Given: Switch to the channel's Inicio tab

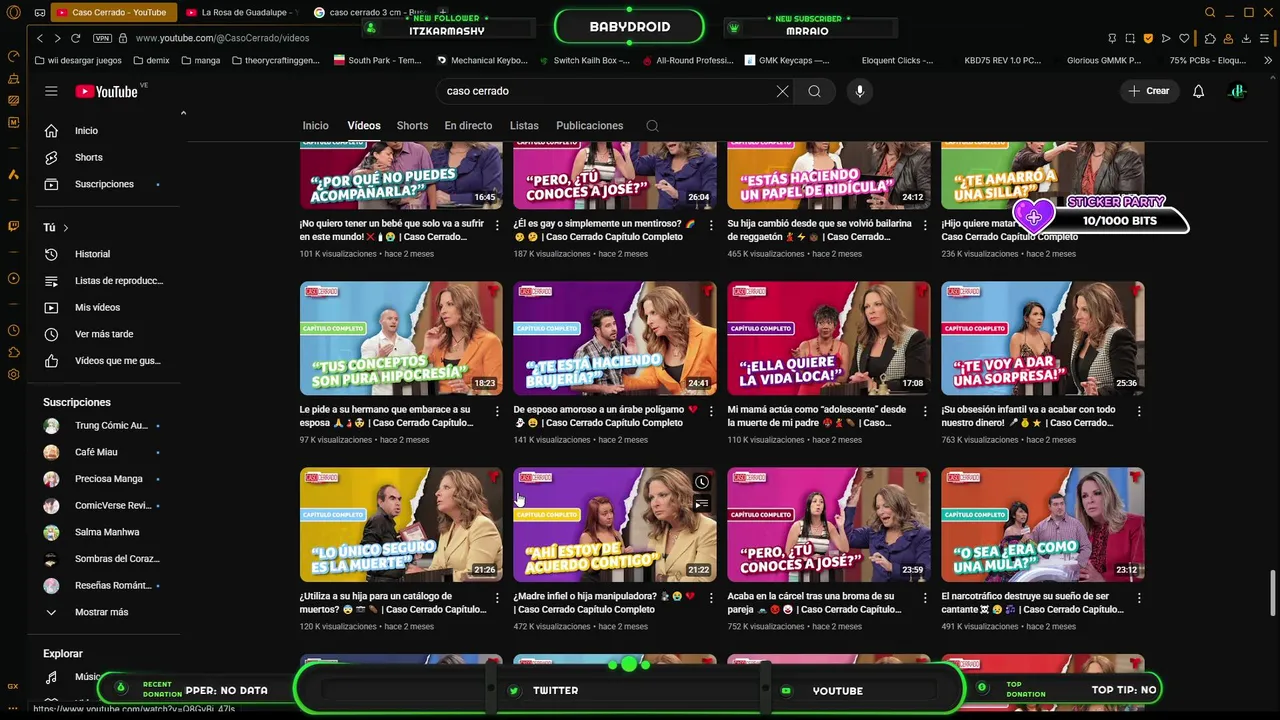Looking at the screenshot, I should pos(316,126).
